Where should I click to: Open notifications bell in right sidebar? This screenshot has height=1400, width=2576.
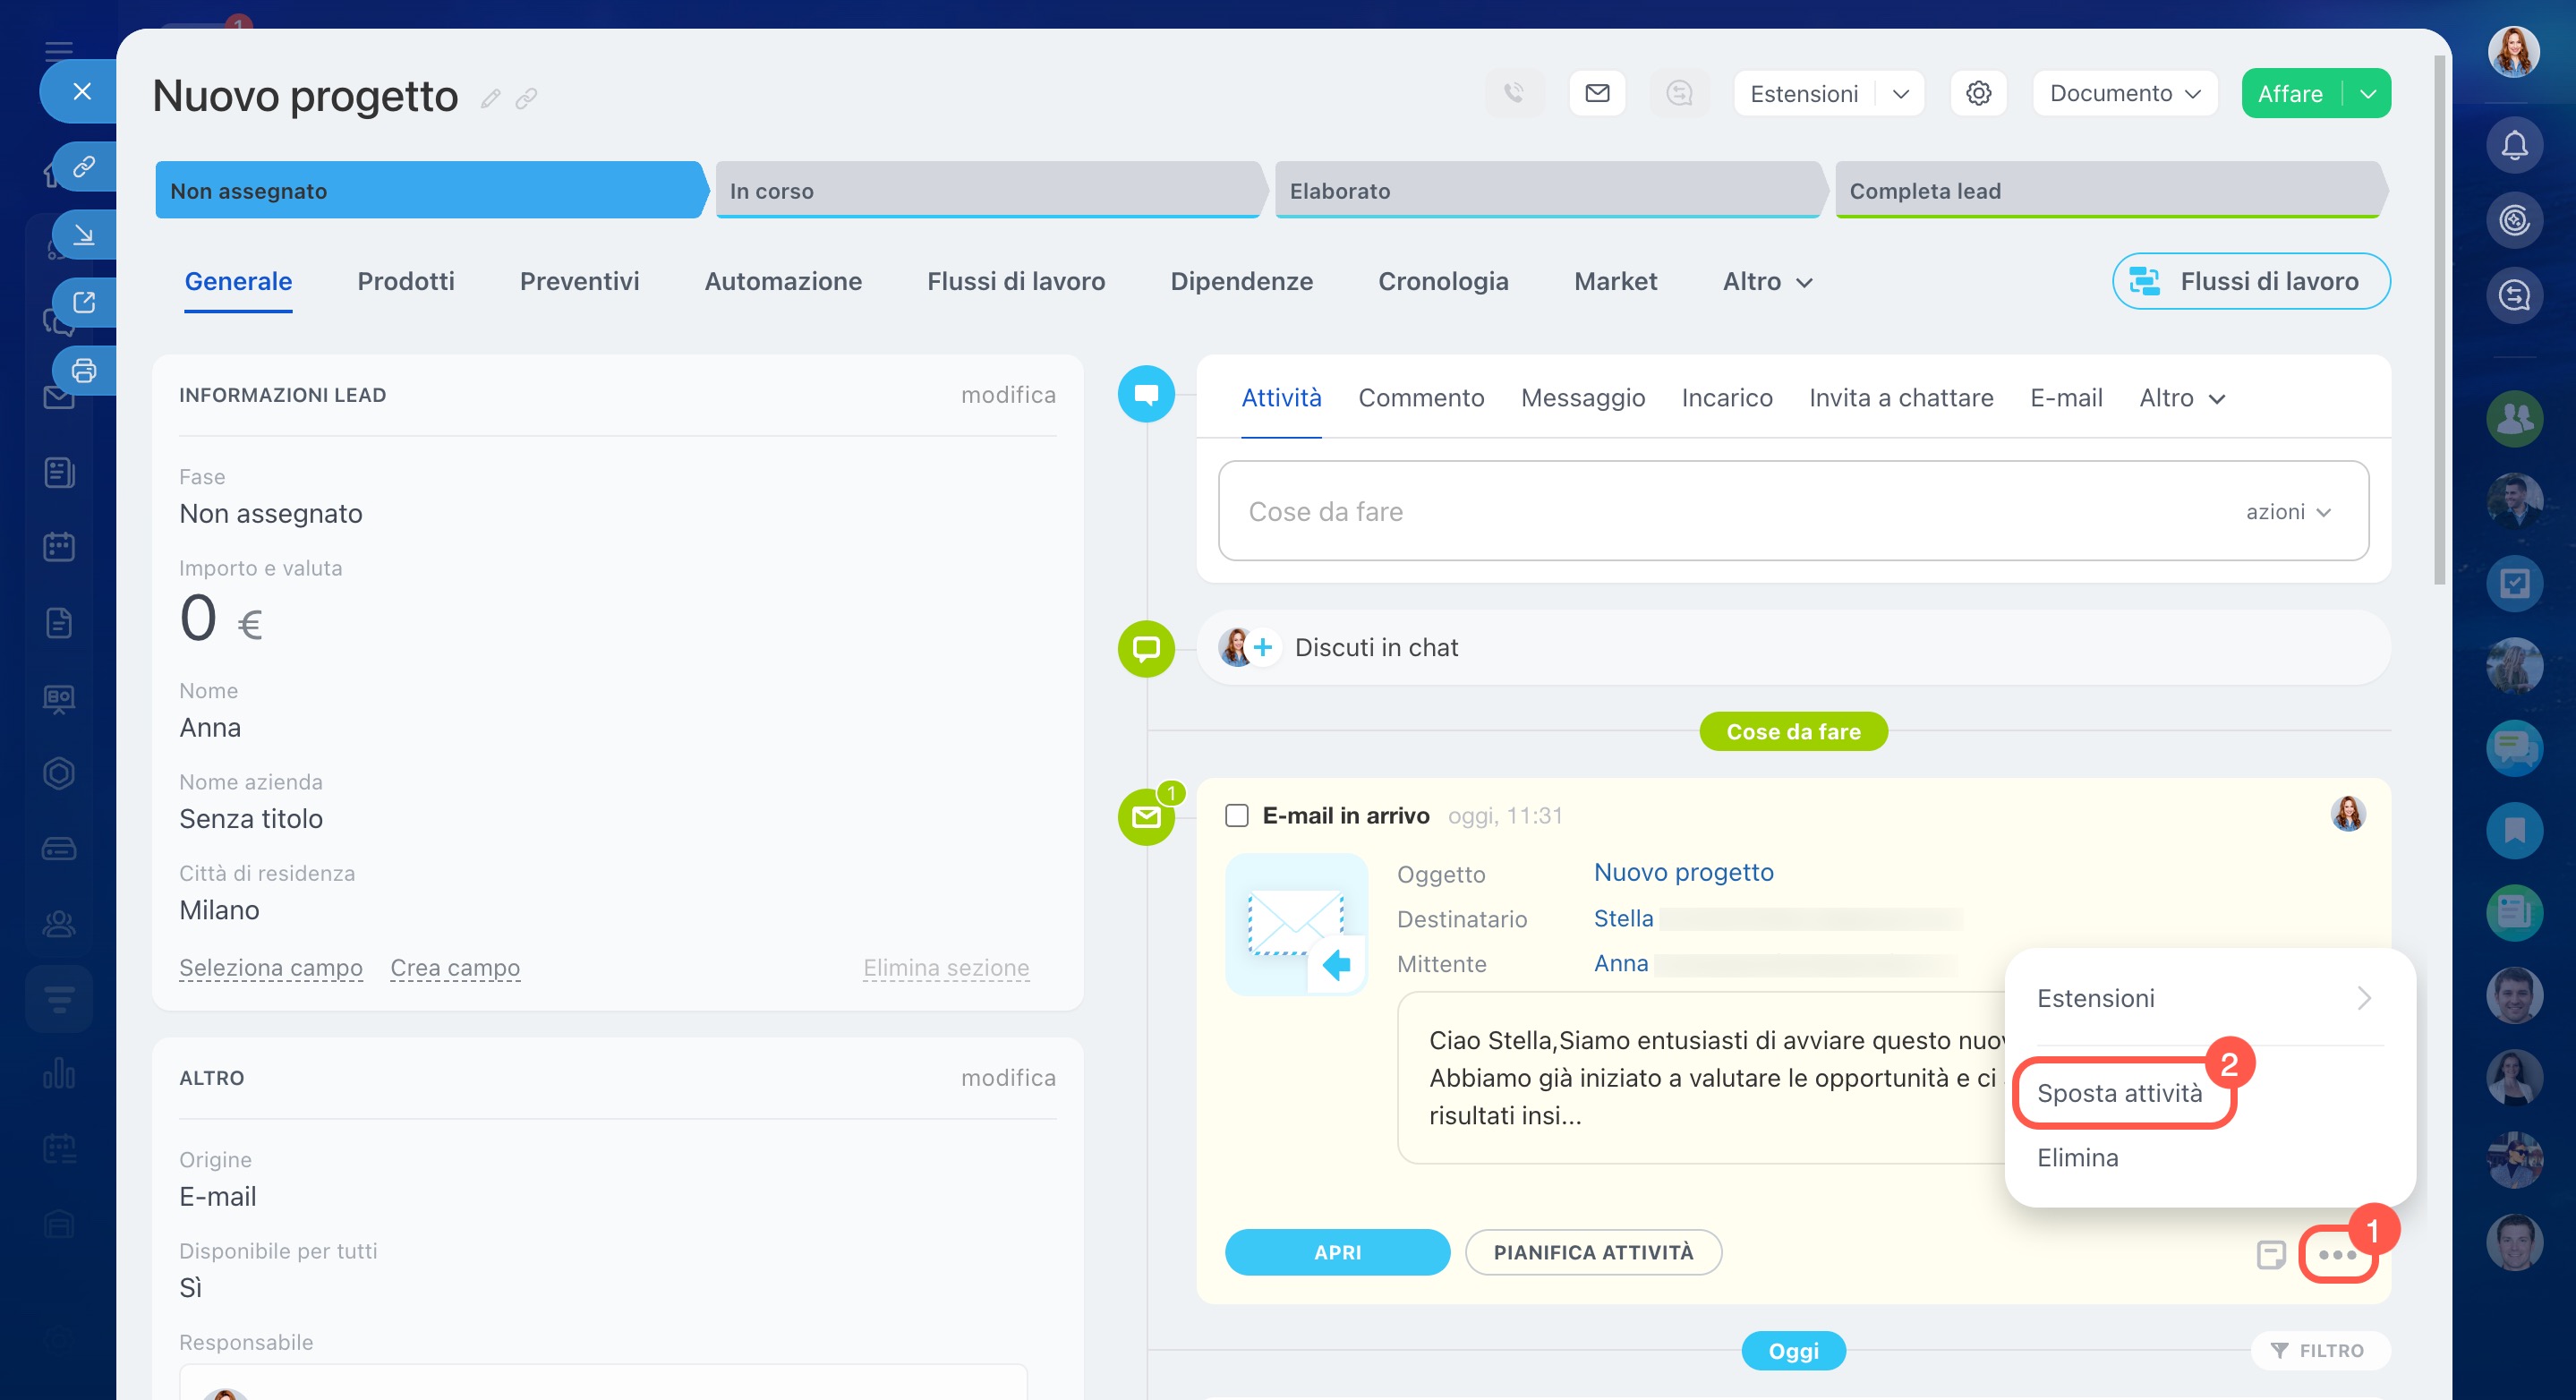[2514, 146]
